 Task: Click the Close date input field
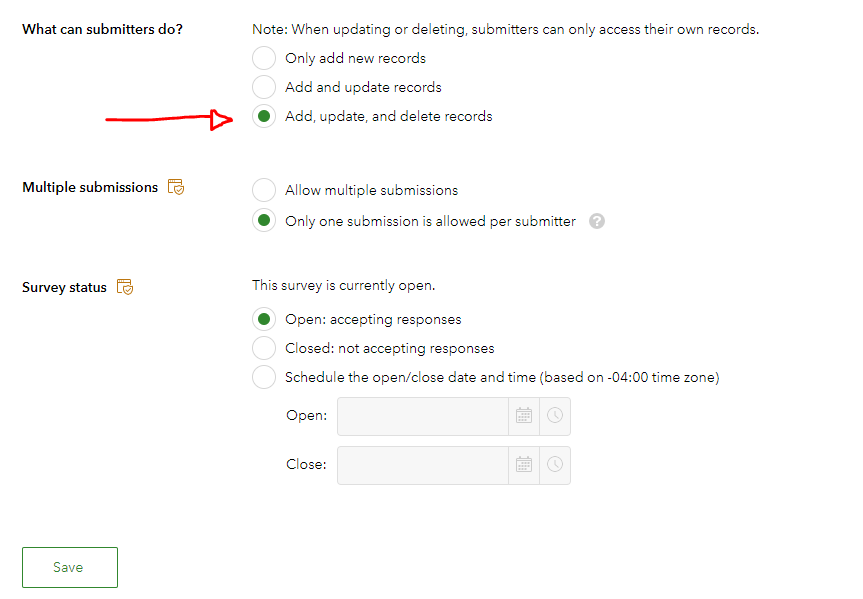click(x=423, y=465)
